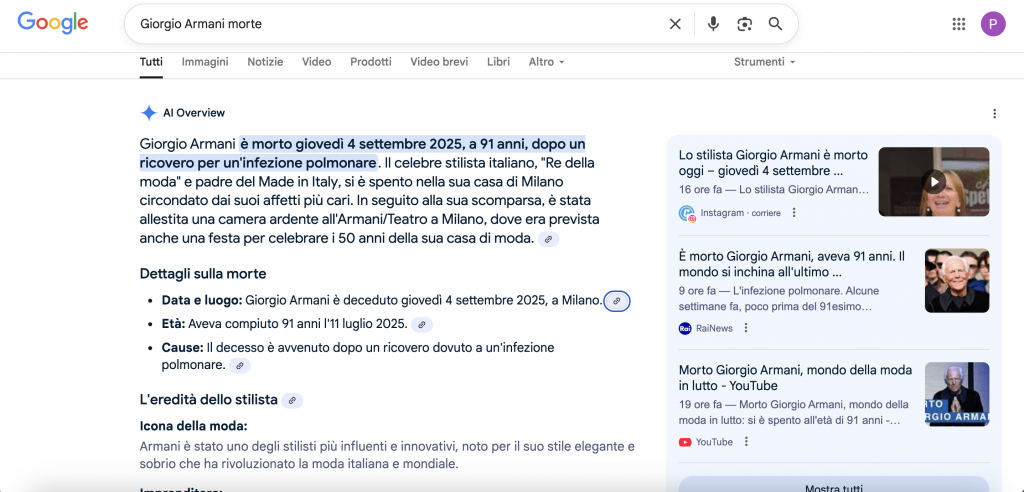Viewport: 1024px width, 492px height.
Task: Open source link icon for Età bullet
Action: (422, 324)
